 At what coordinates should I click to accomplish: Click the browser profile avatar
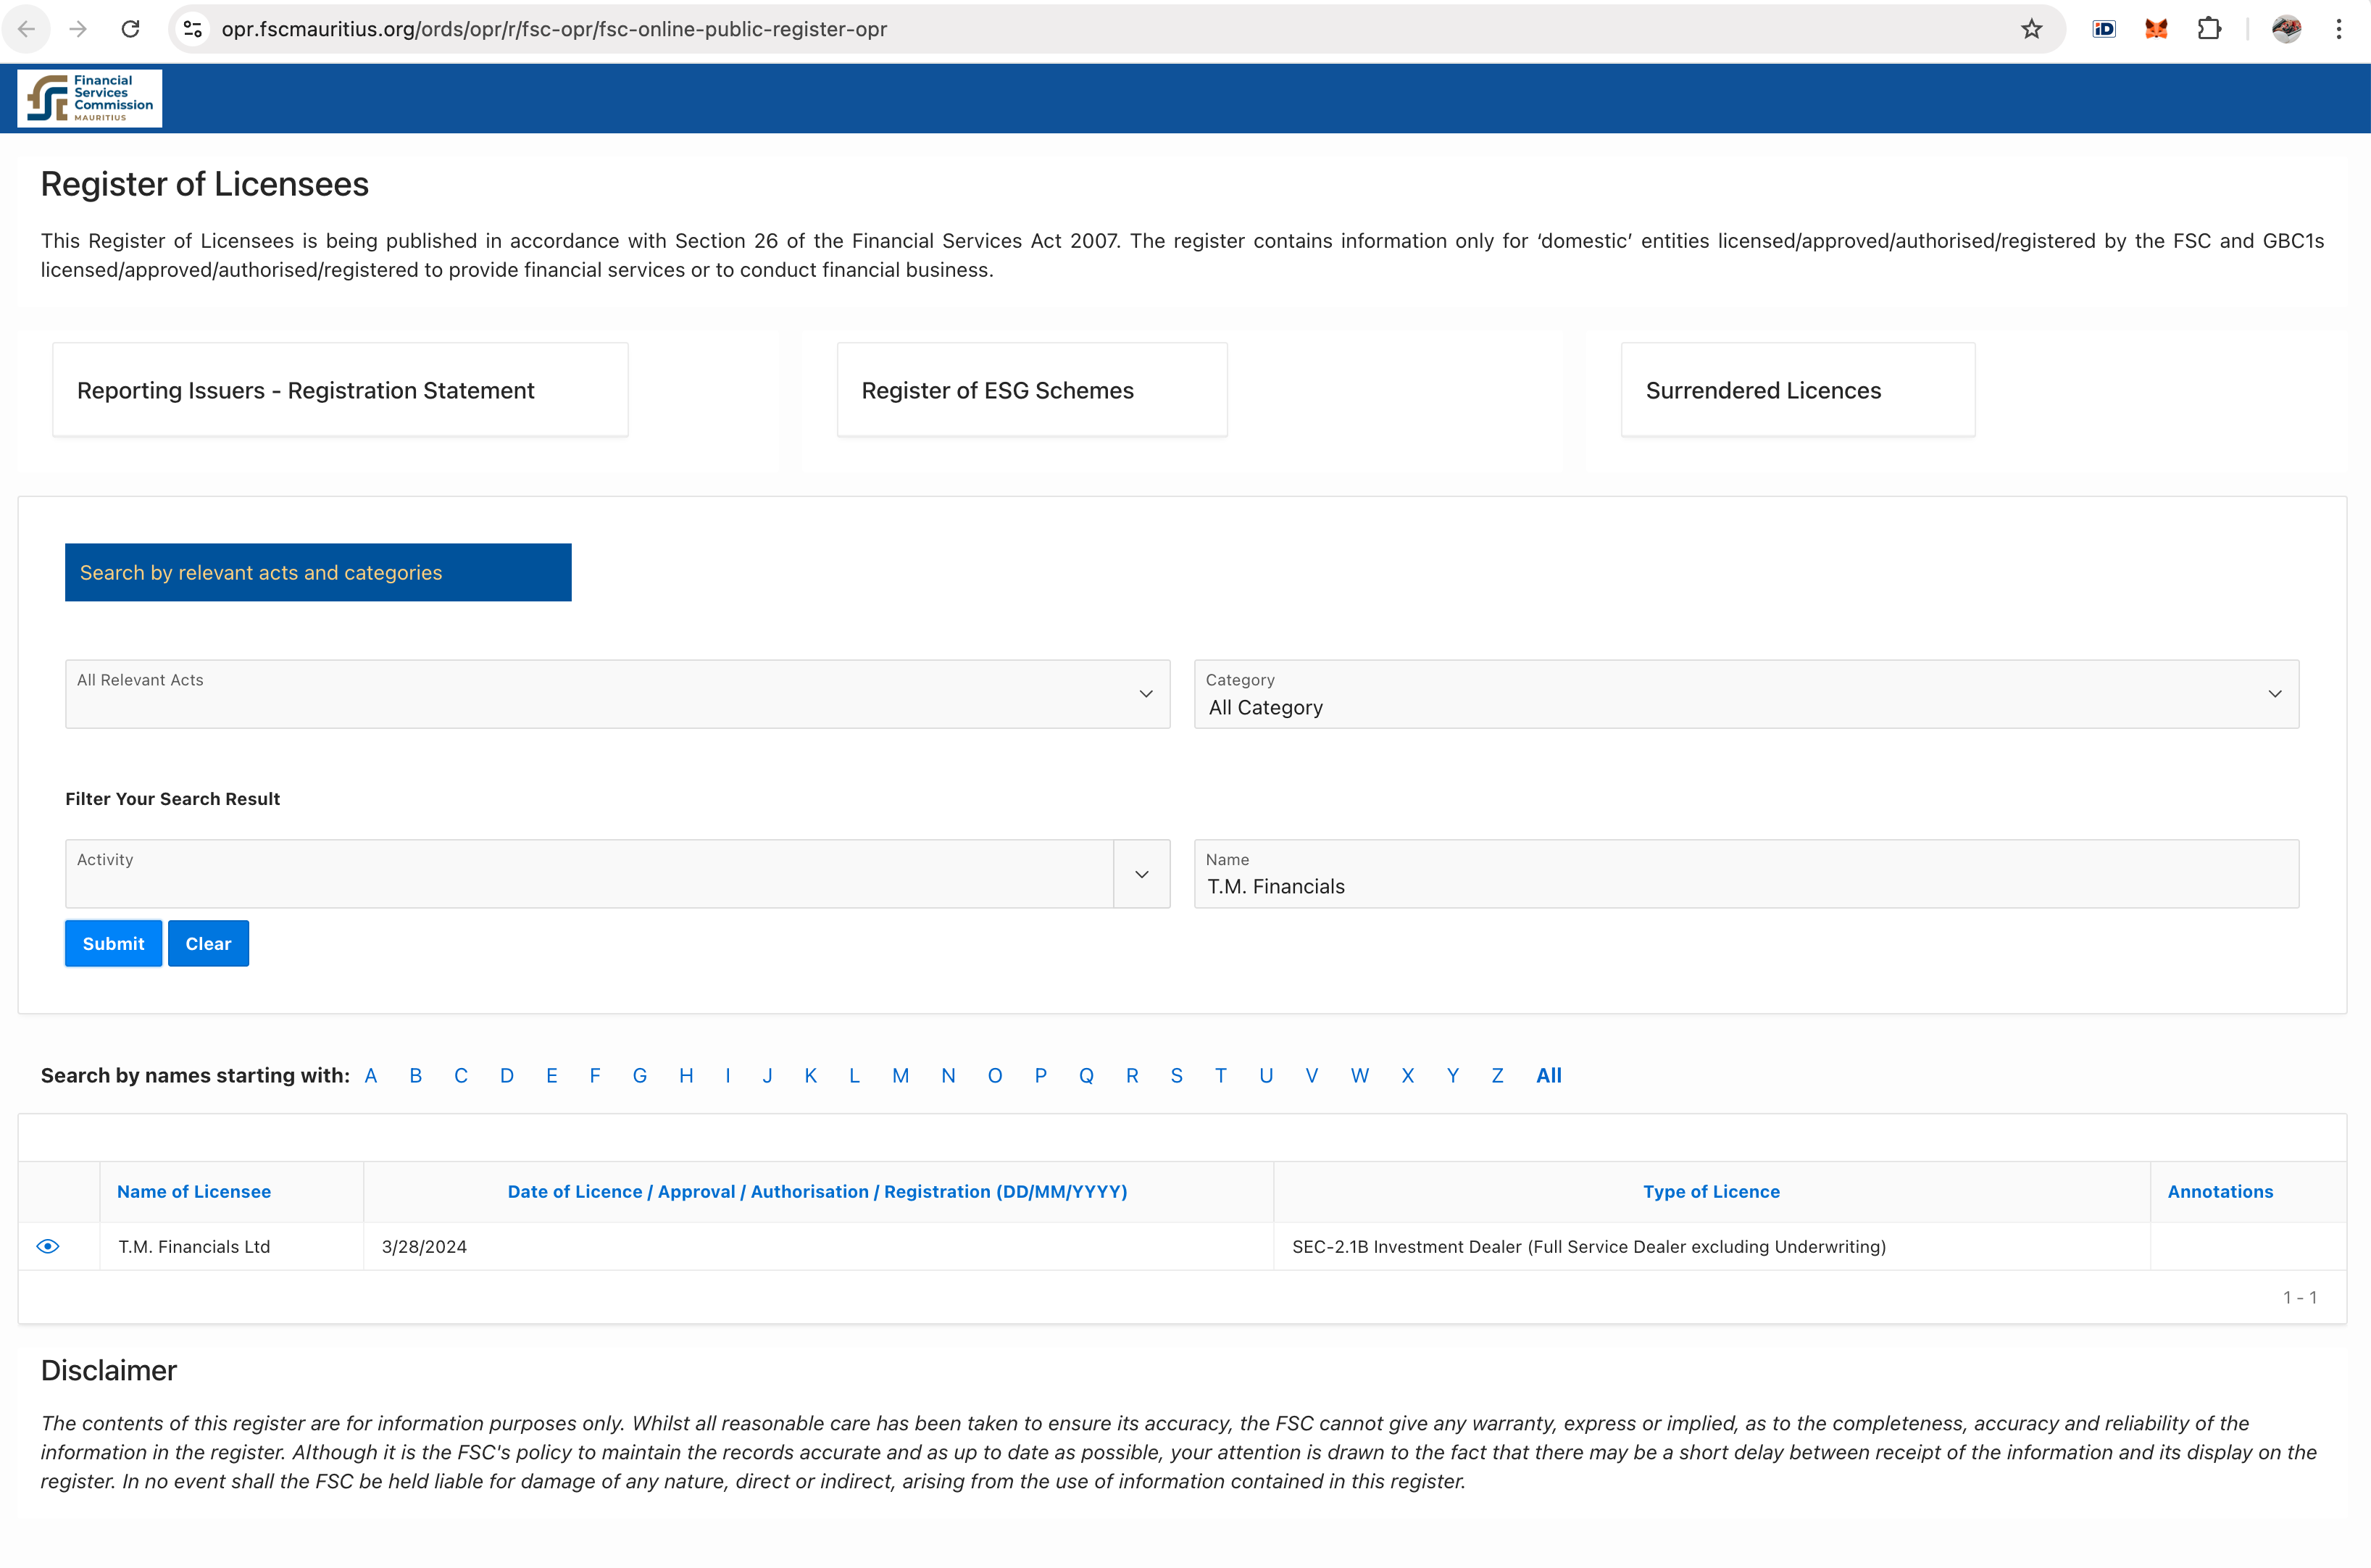click(2286, 29)
